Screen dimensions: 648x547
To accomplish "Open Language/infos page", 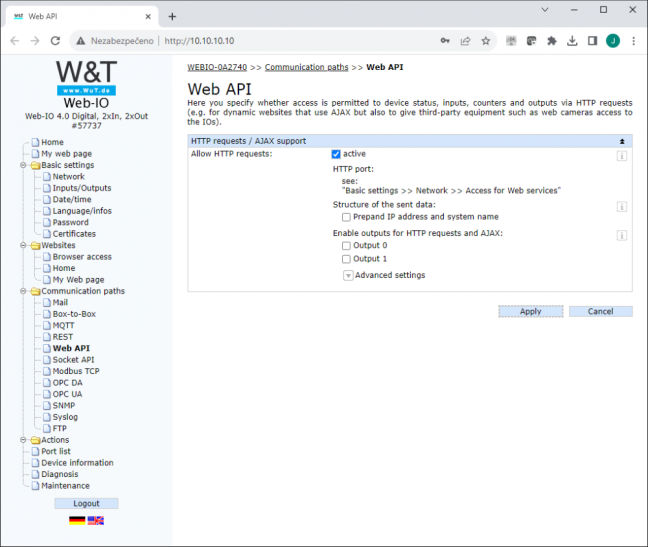I will pos(82,211).
